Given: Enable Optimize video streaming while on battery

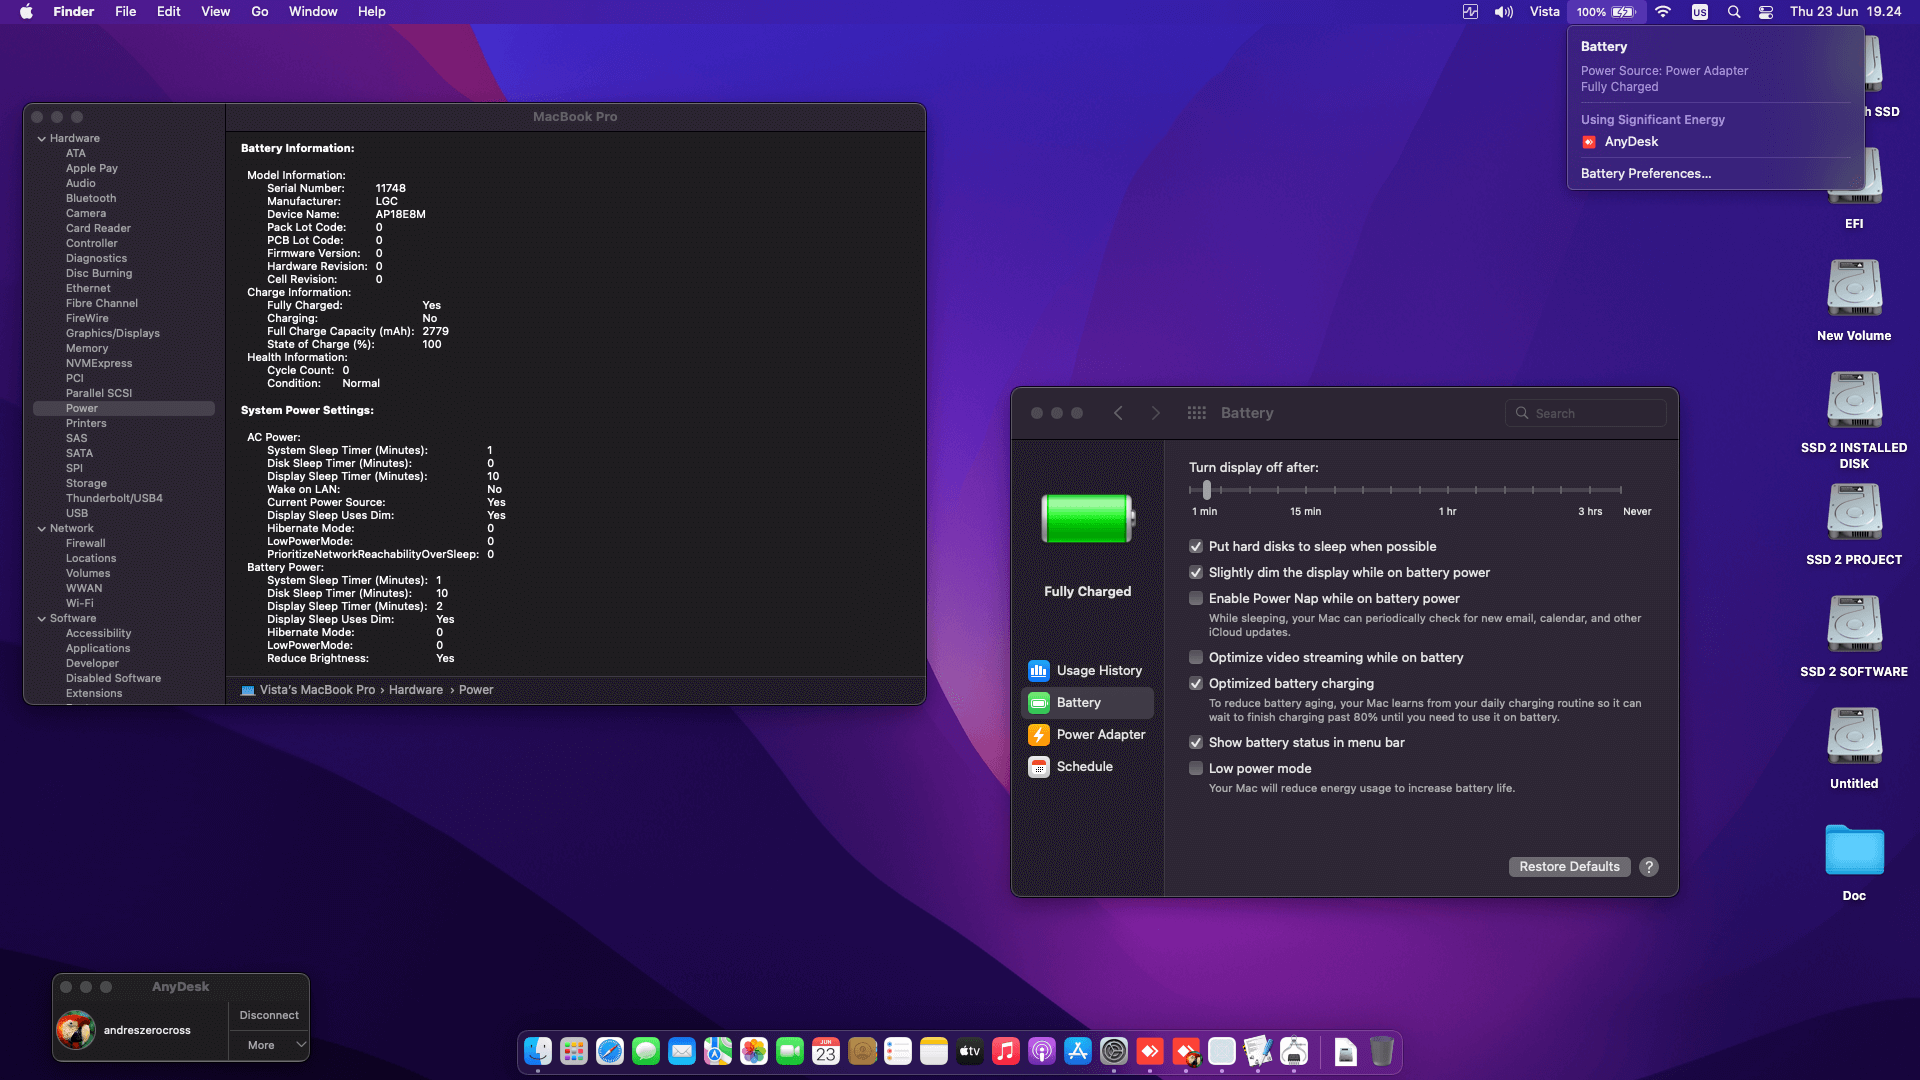Looking at the screenshot, I should tap(1195, 657).
